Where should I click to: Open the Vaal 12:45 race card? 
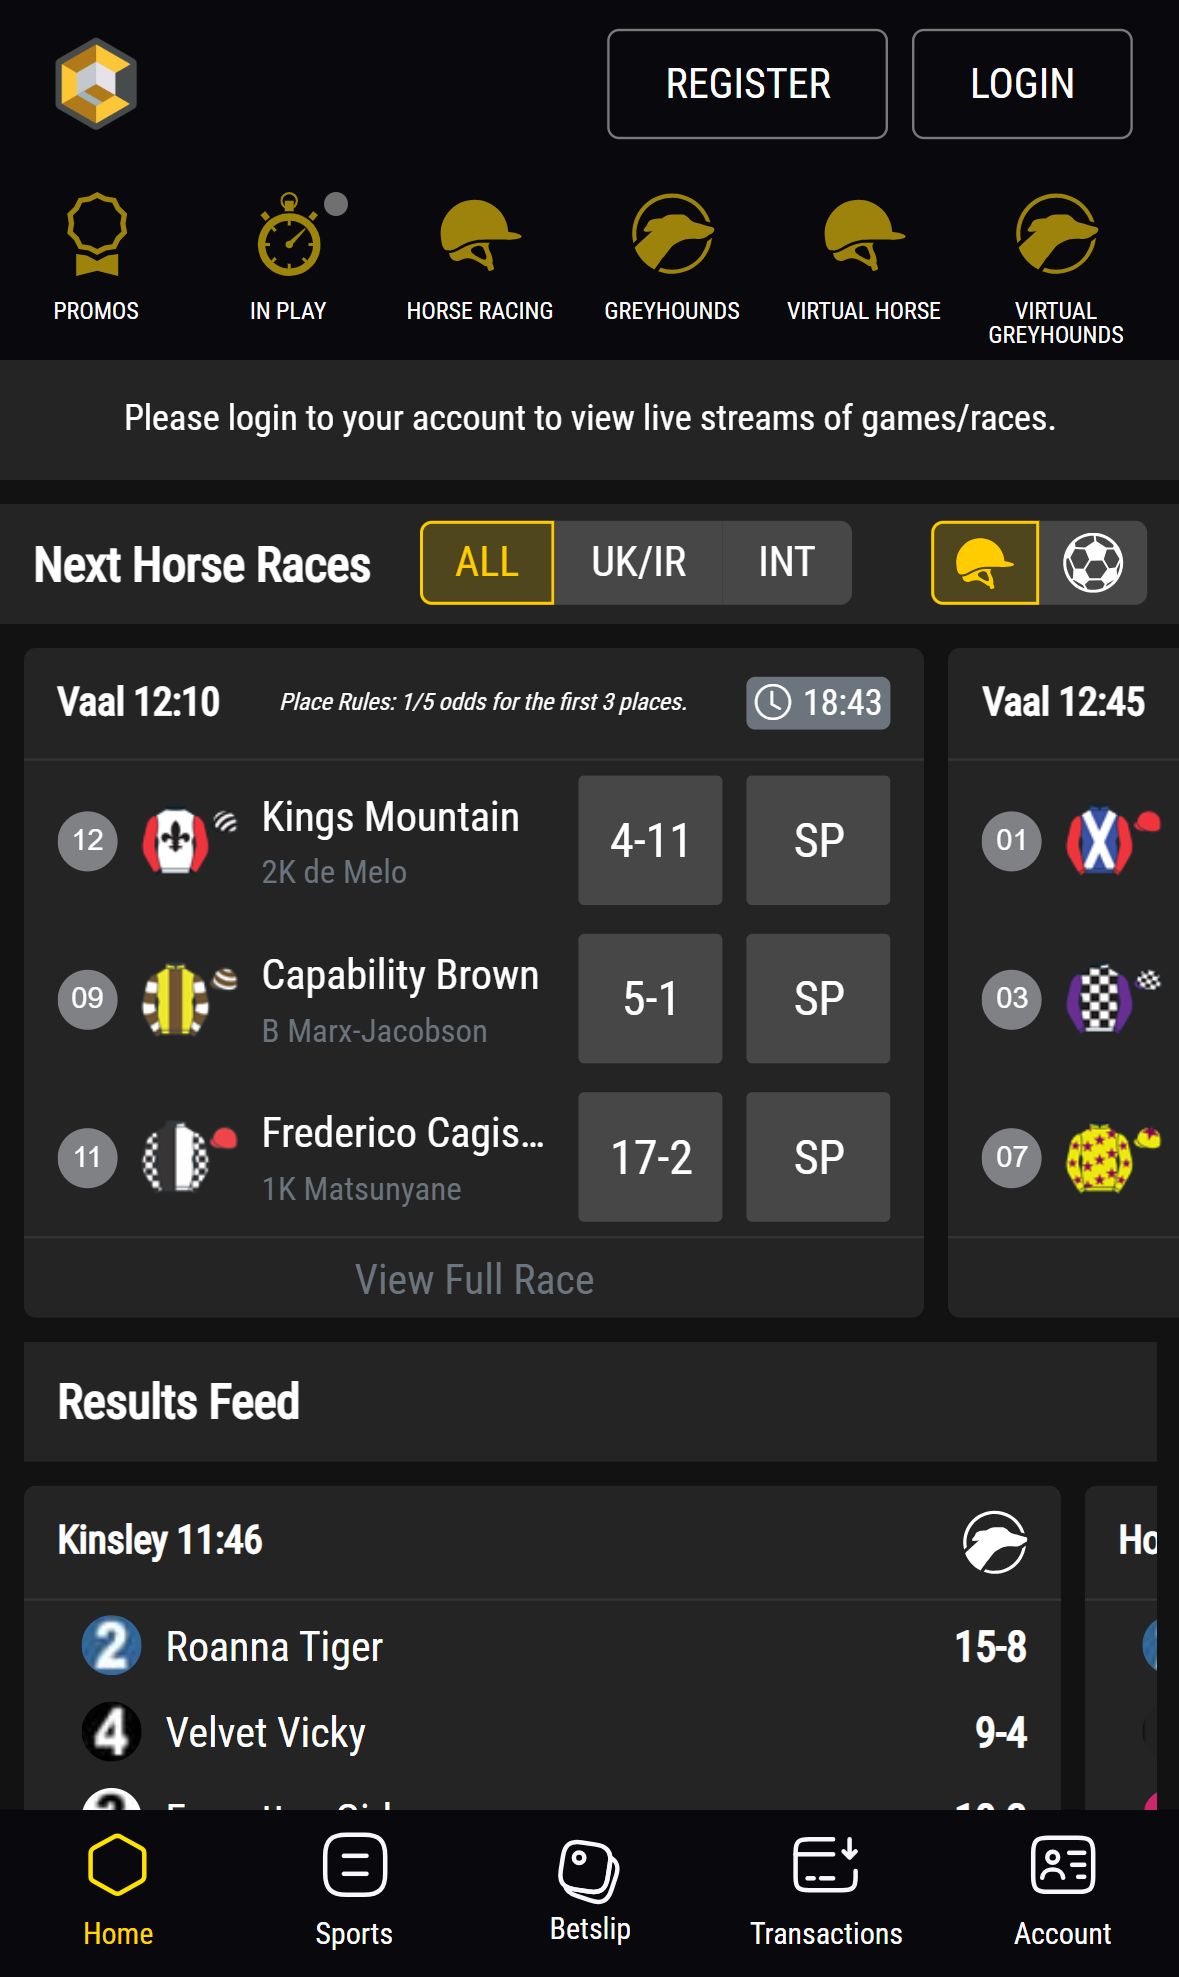[1063, 702]
